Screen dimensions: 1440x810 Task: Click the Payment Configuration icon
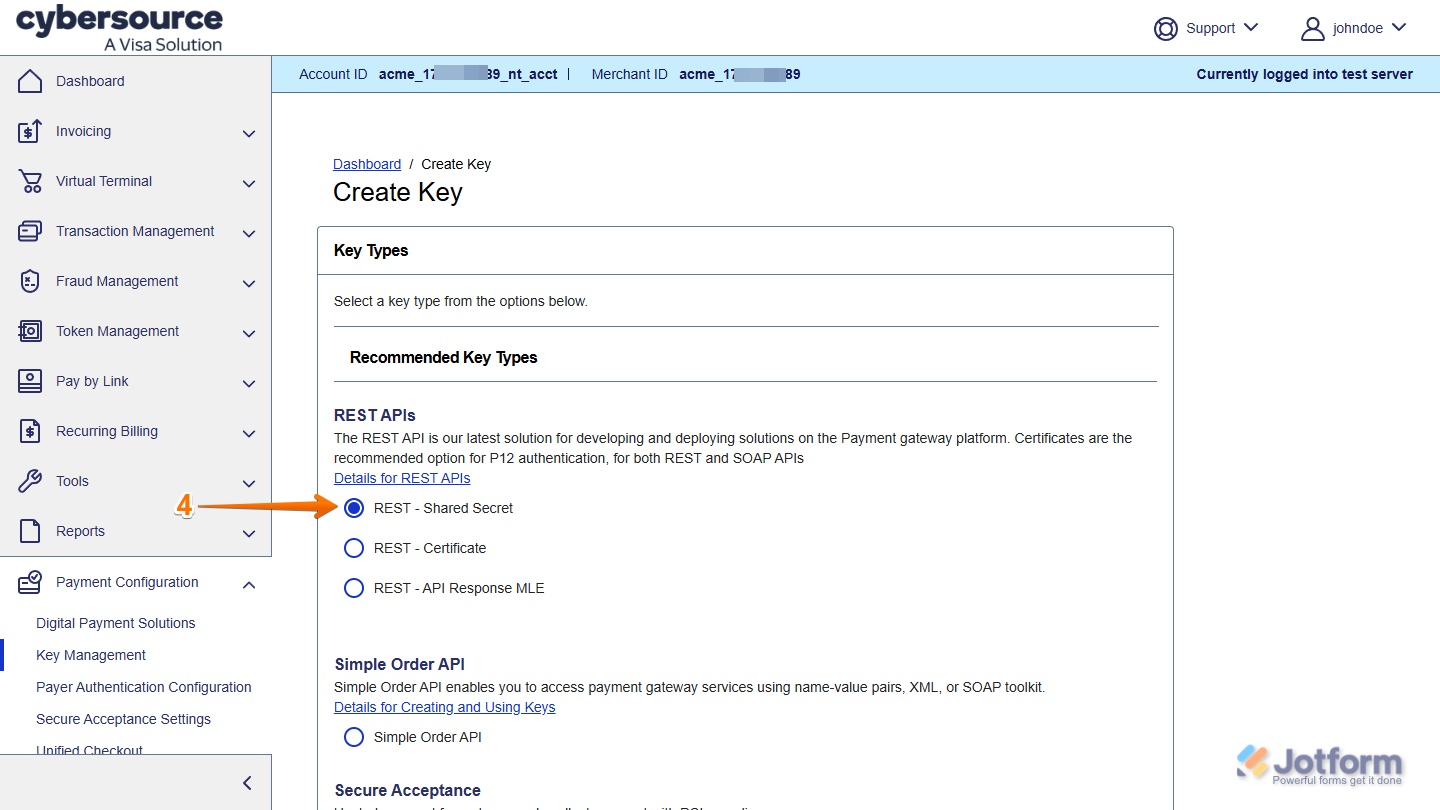[x=30, y=582]
